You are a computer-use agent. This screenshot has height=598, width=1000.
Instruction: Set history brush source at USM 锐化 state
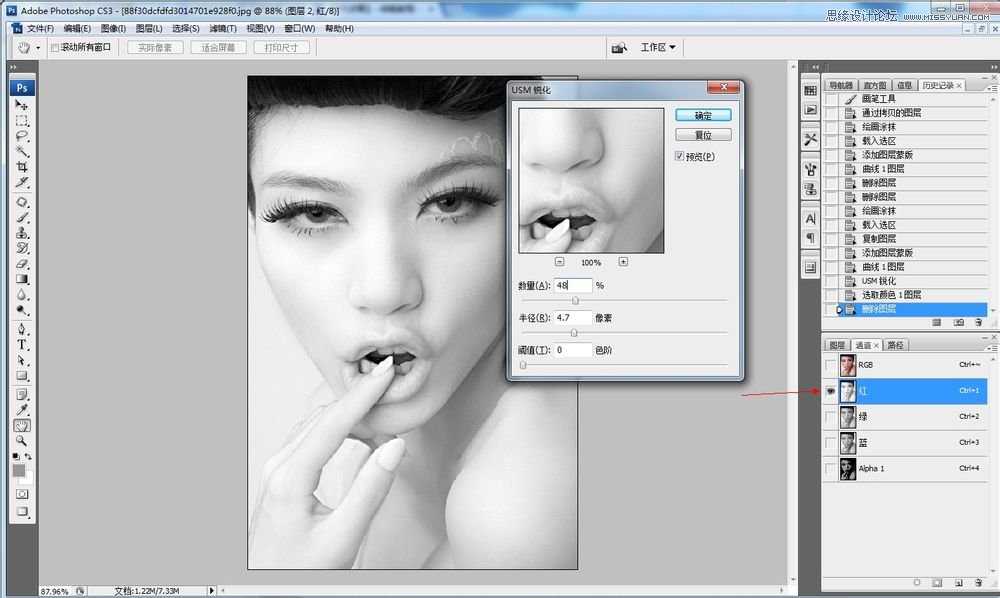pos(831,281)
